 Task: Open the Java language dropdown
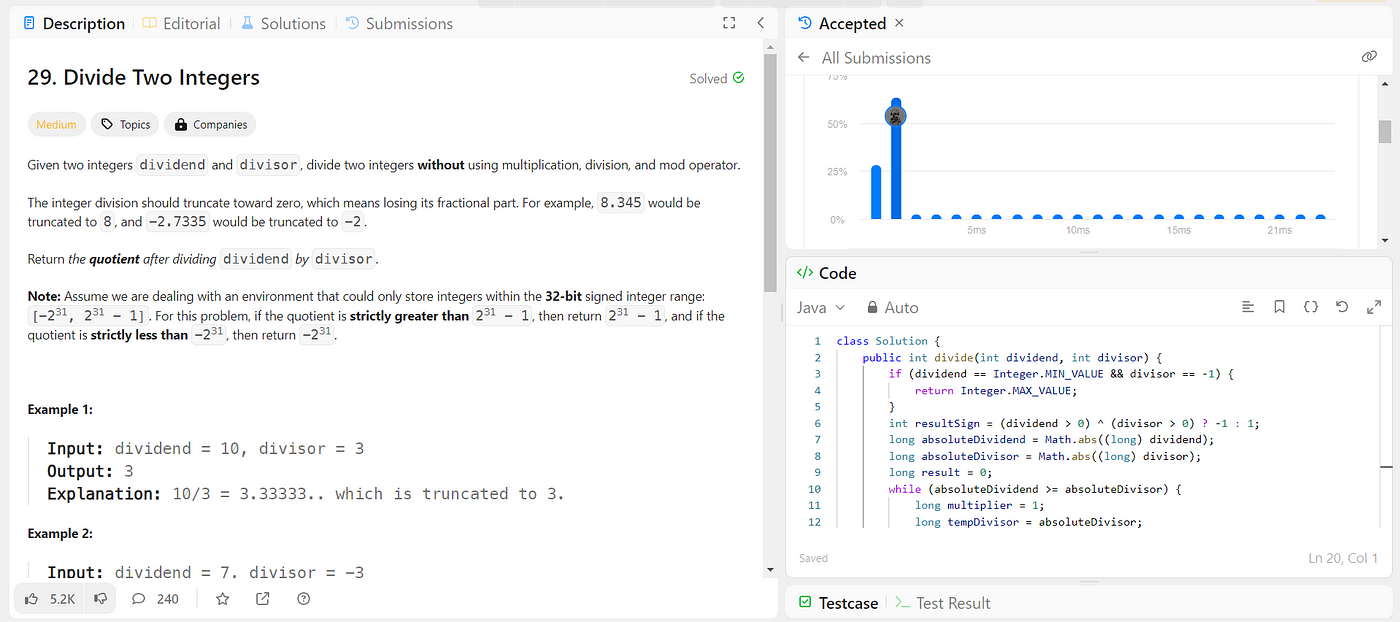point(821,308)
